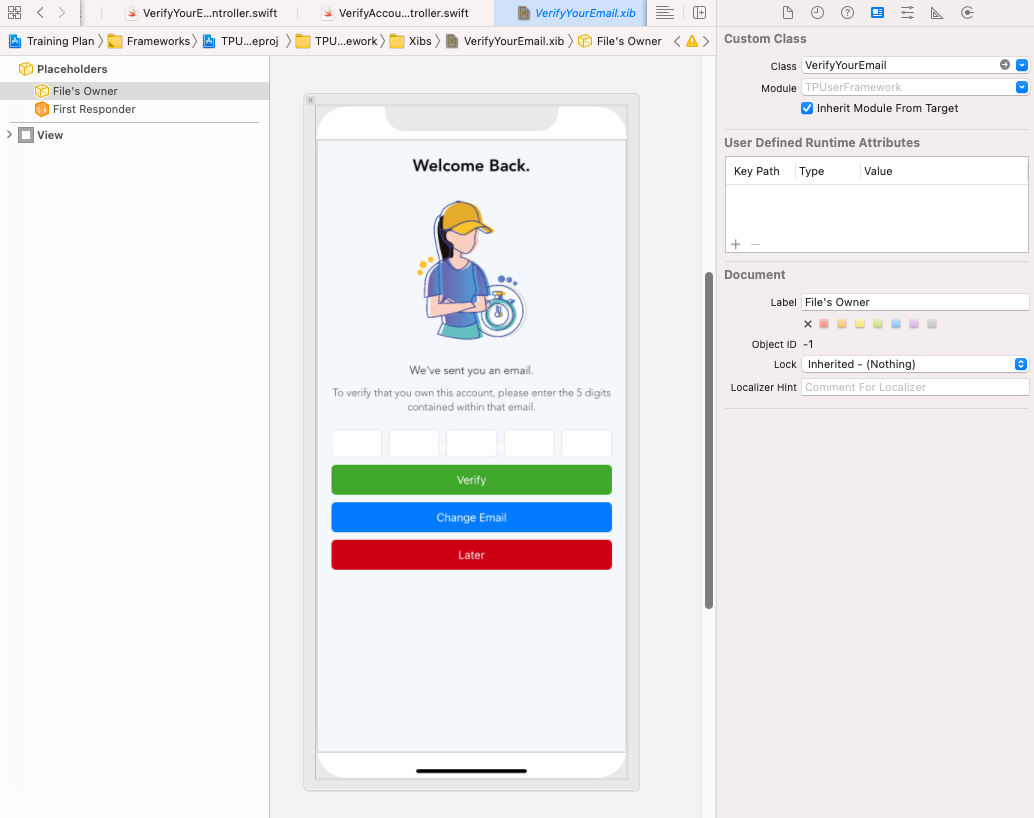Open the Frameworks jump bar segment

pyautogui.click(x=149, y=41)
